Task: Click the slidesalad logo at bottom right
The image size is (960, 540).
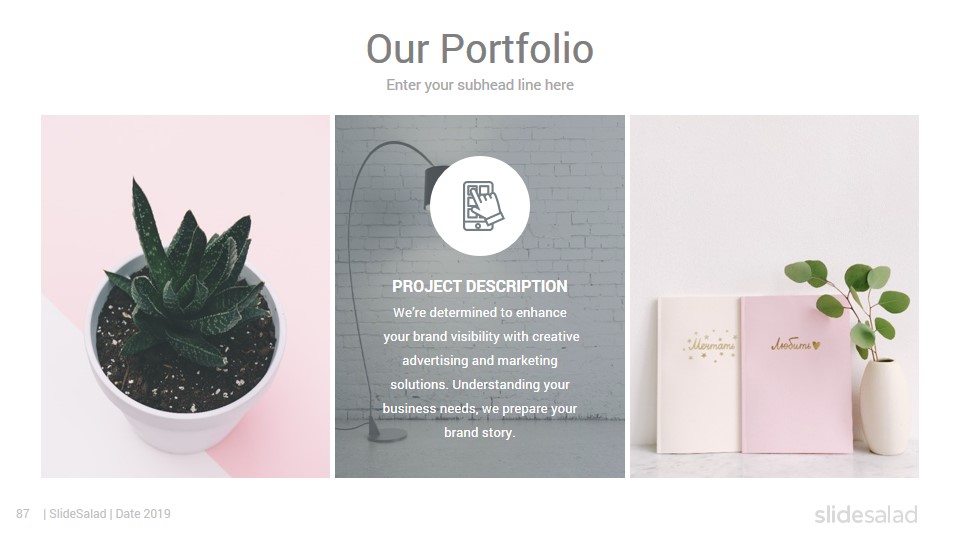Action: [866, 515]
